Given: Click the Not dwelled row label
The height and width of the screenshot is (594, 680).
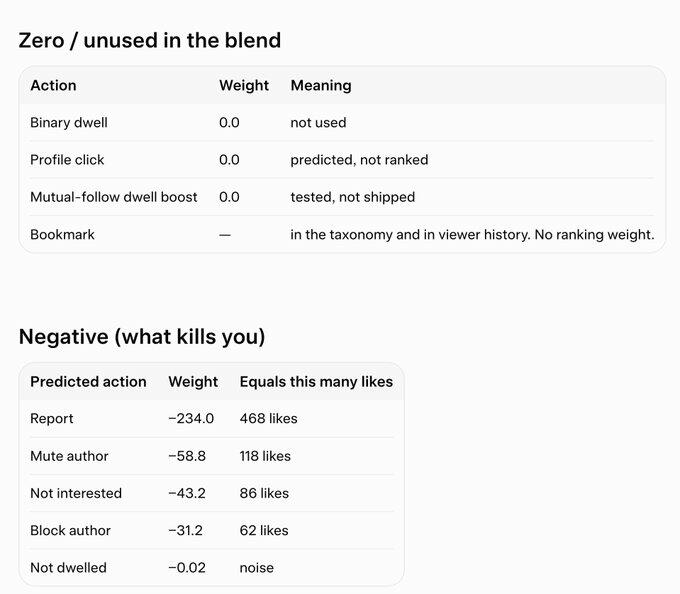Looking at the screenshot, I should 69,568.
